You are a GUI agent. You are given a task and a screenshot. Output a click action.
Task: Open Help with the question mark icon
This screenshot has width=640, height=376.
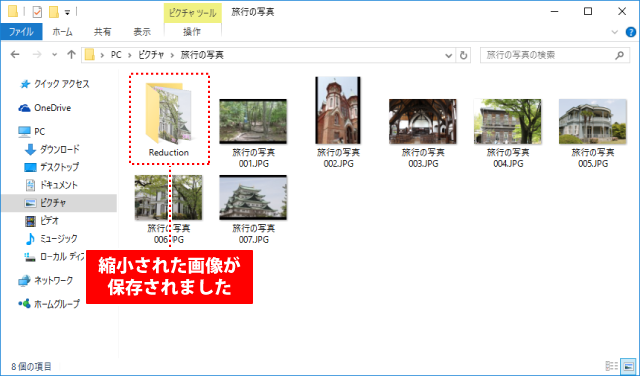pos(631,32)
